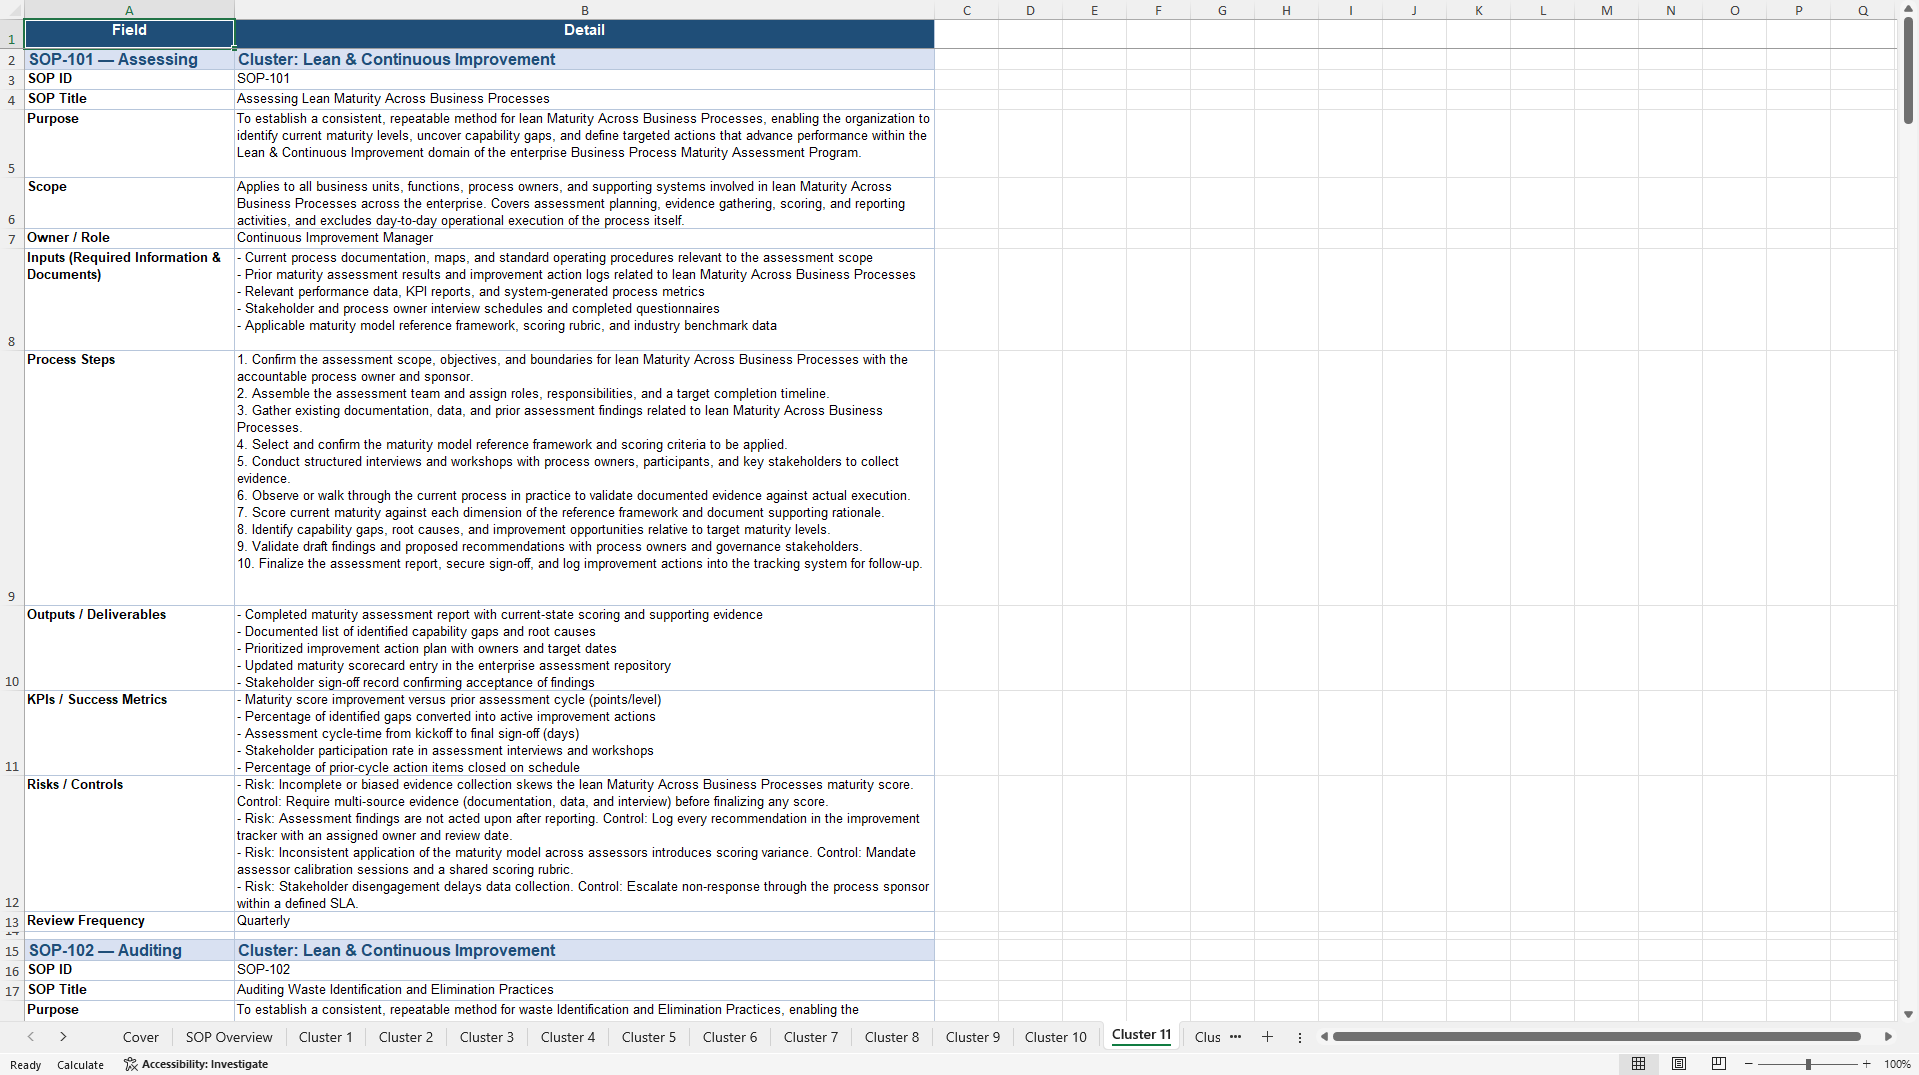
Task: Click Calculate in status bar
Action: (80, 1065)
